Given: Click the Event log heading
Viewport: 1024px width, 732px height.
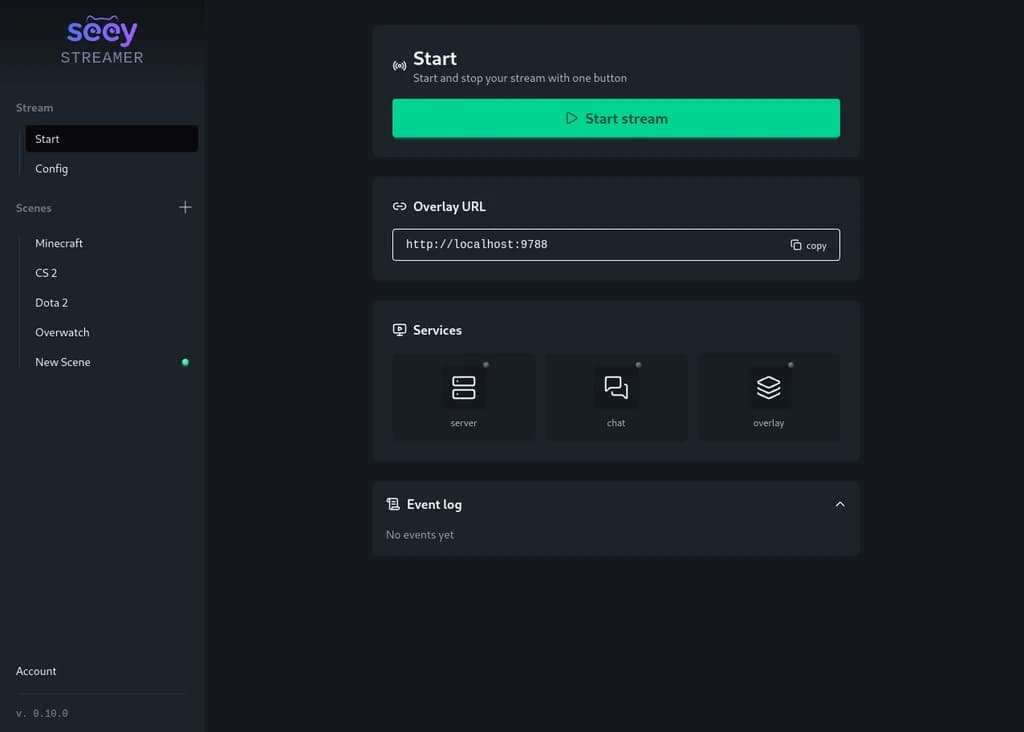Looking at the screenshot, I should click(x=434, y=504).
